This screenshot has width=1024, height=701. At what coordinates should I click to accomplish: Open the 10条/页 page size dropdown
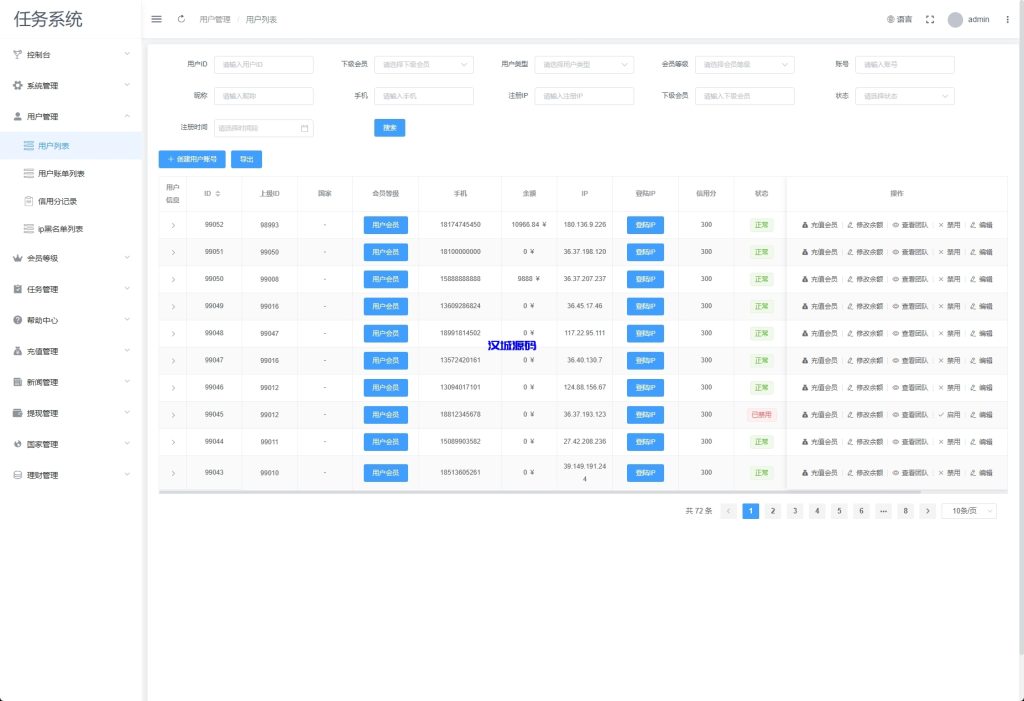(x=969, y=511)
